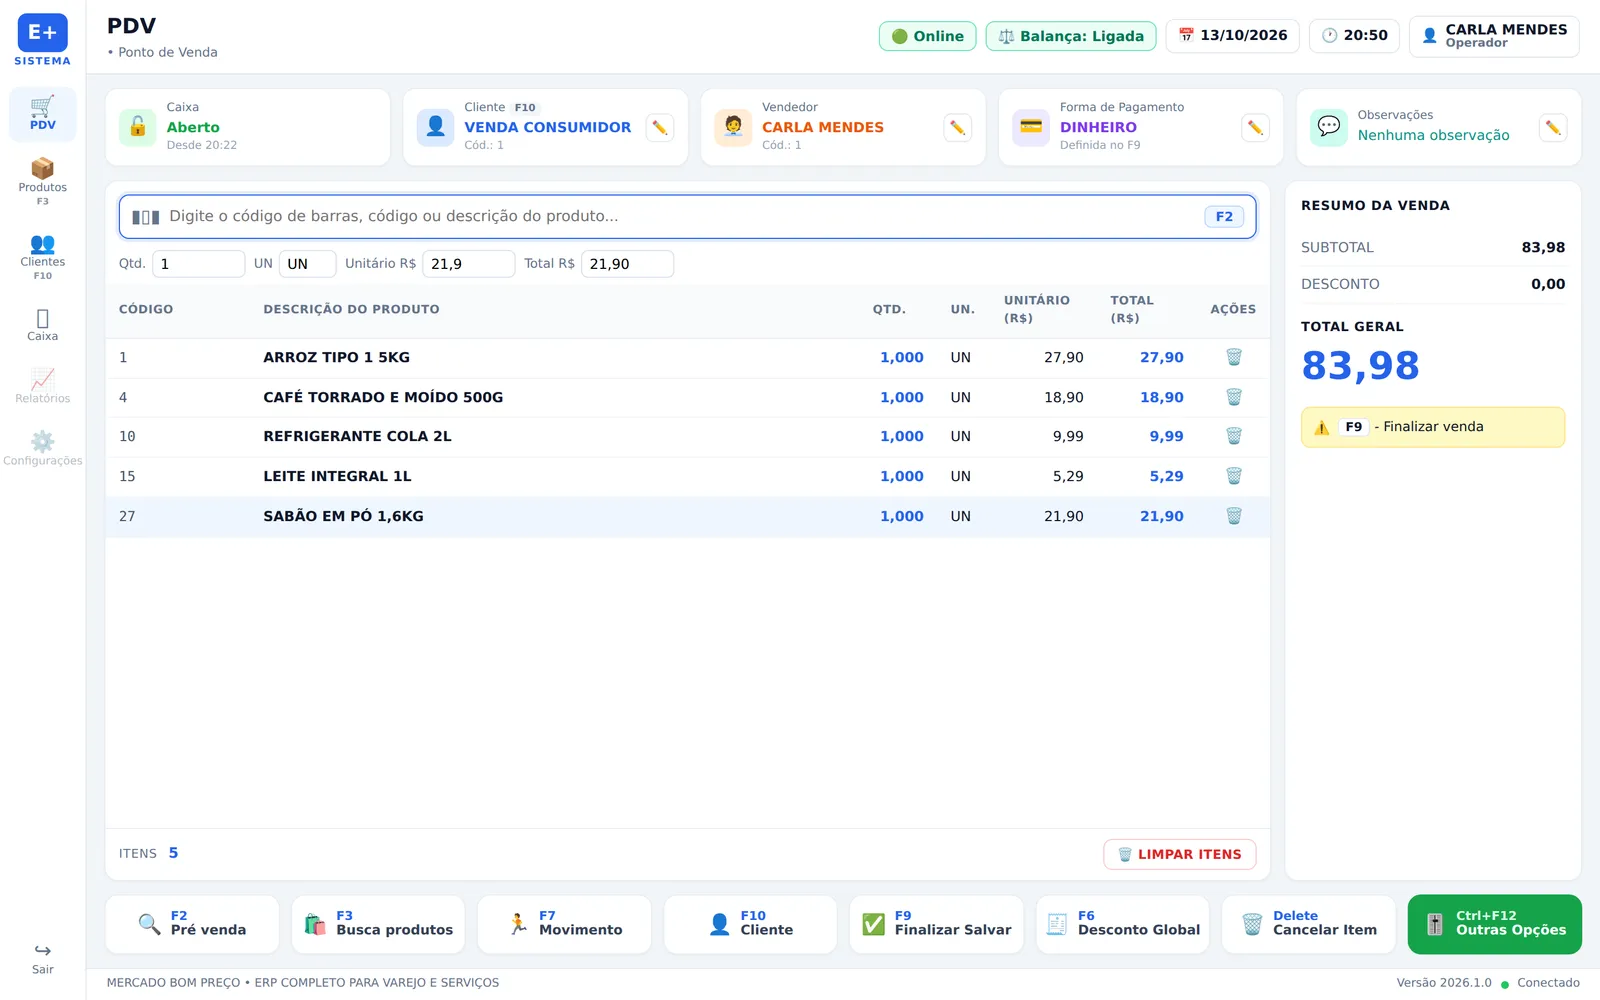This screenshot has height=1000, width=1600.
Task: Open Configurações in the sidebar
Action: (x=42, y=448)
